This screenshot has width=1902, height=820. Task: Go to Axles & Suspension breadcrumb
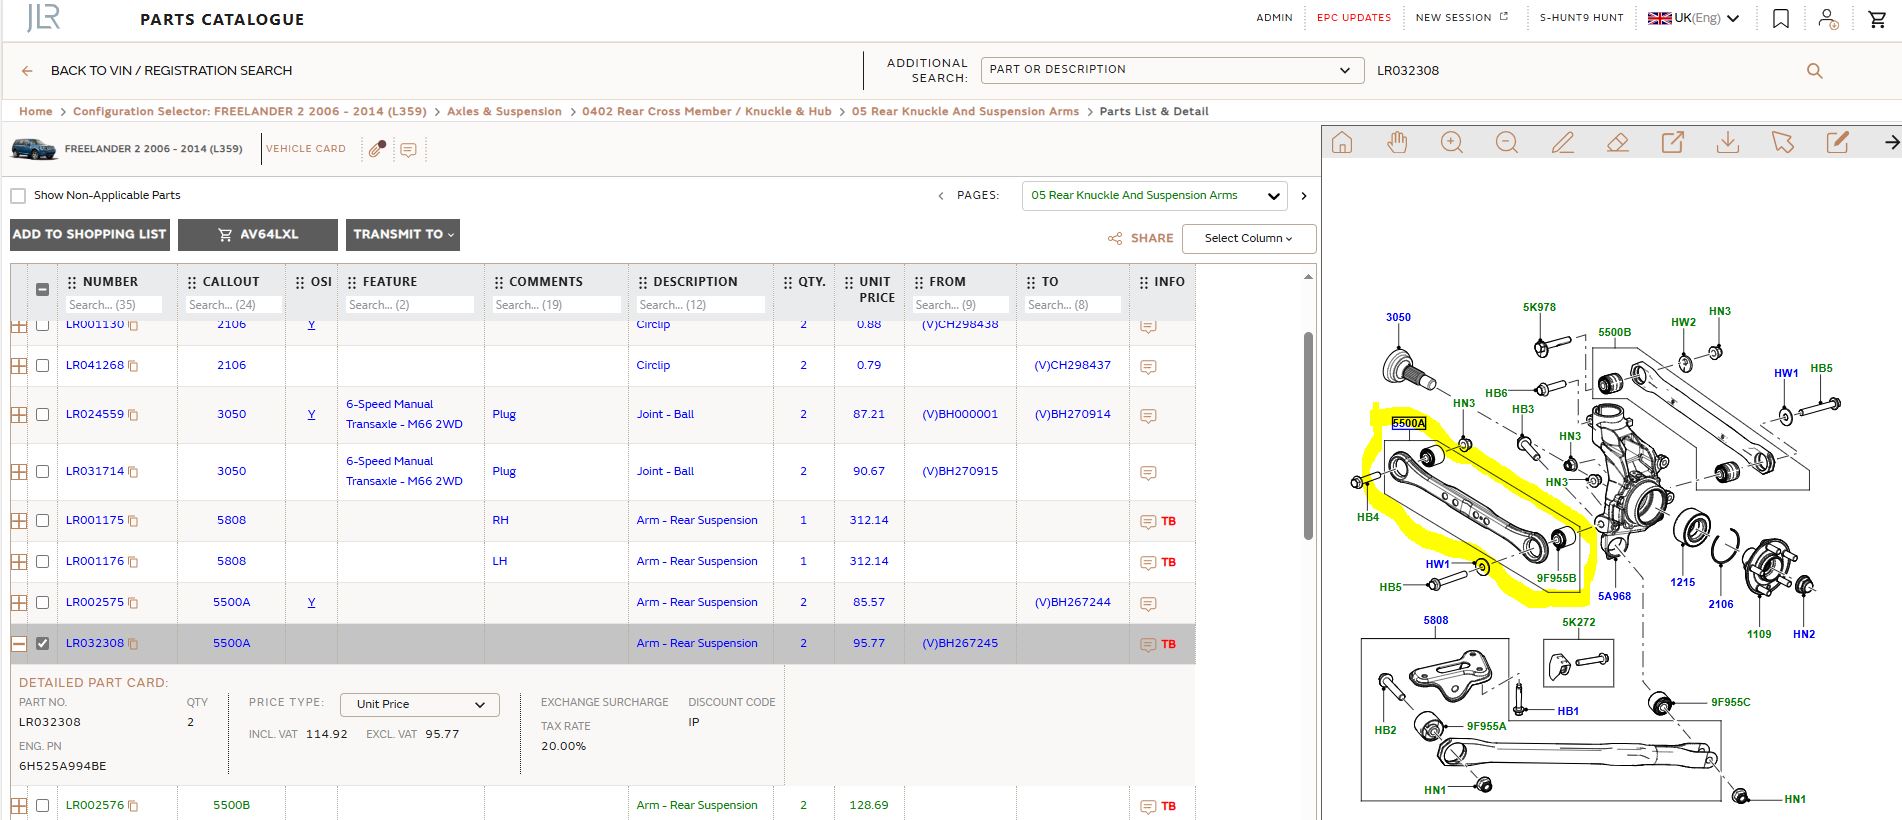point(504,112)
